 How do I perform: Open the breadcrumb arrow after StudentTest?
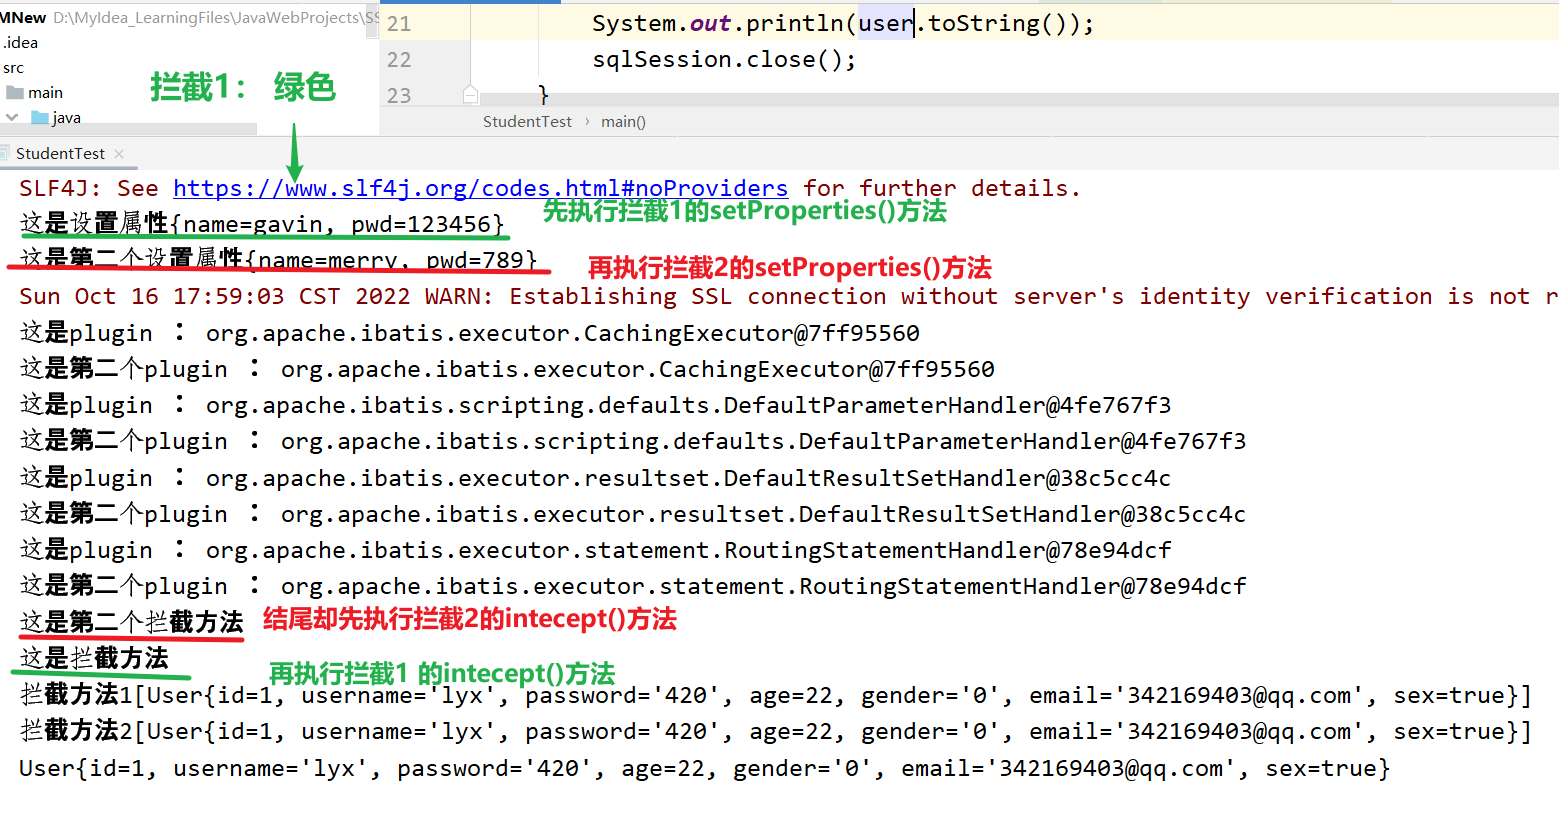[x=586, y=121]
